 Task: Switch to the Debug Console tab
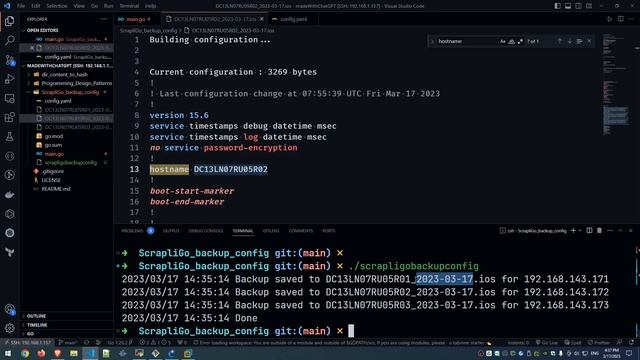(206, 231)
